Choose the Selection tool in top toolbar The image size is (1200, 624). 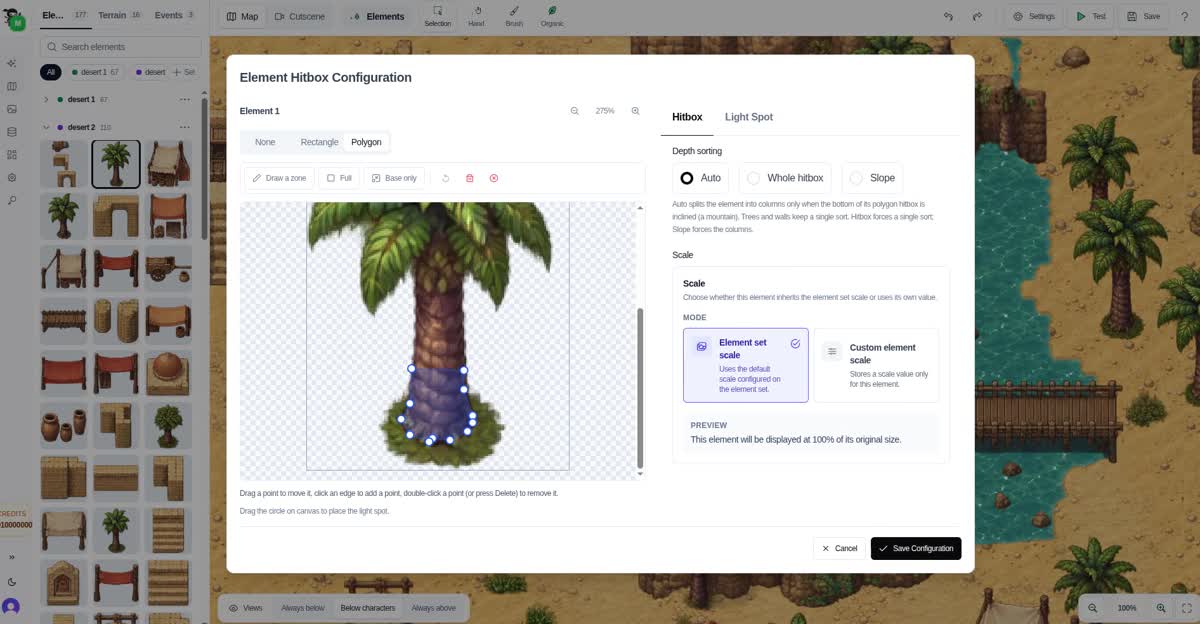[437, 16]
